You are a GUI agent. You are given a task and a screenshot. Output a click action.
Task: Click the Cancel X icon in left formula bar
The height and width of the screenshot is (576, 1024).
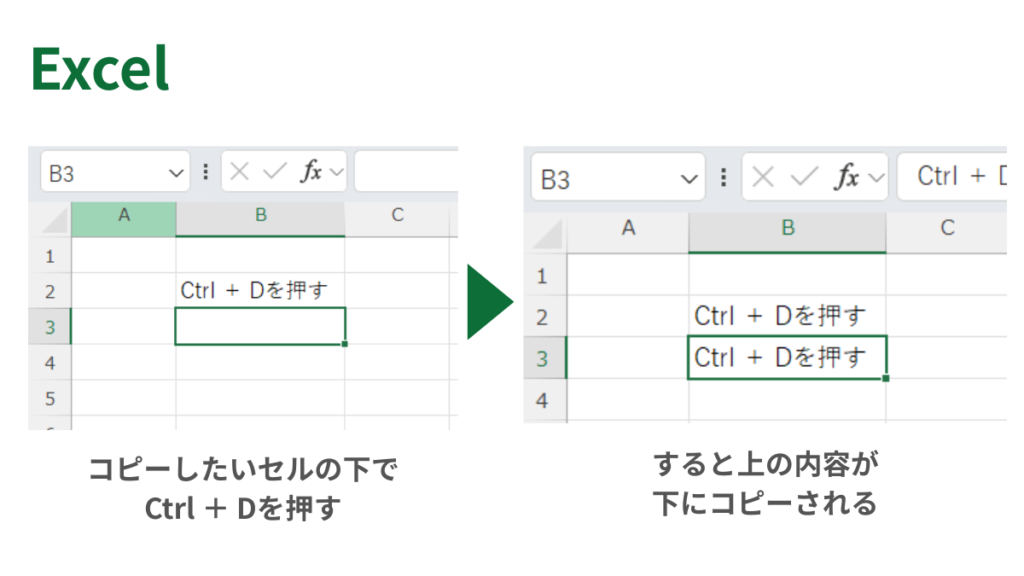[239, 172]
